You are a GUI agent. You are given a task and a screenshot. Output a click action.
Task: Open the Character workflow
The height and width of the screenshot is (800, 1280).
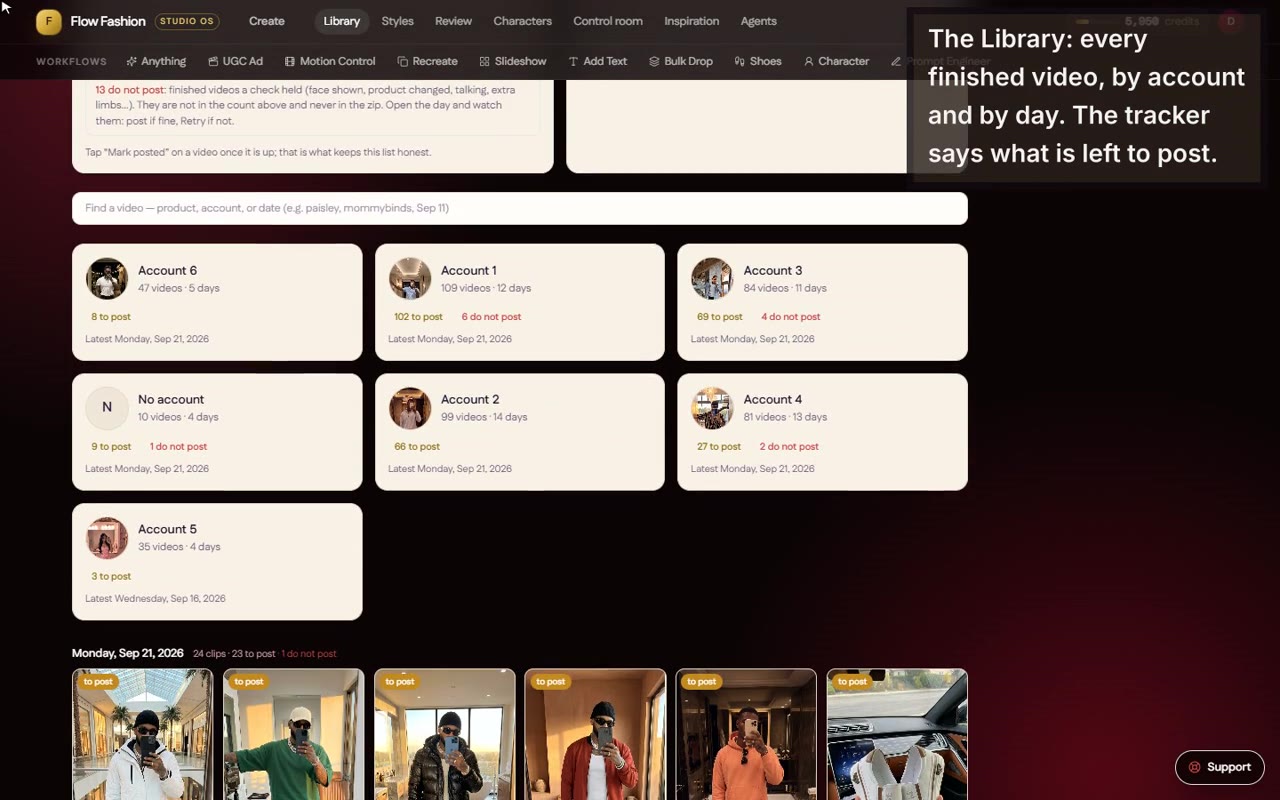tap(836, 61)
